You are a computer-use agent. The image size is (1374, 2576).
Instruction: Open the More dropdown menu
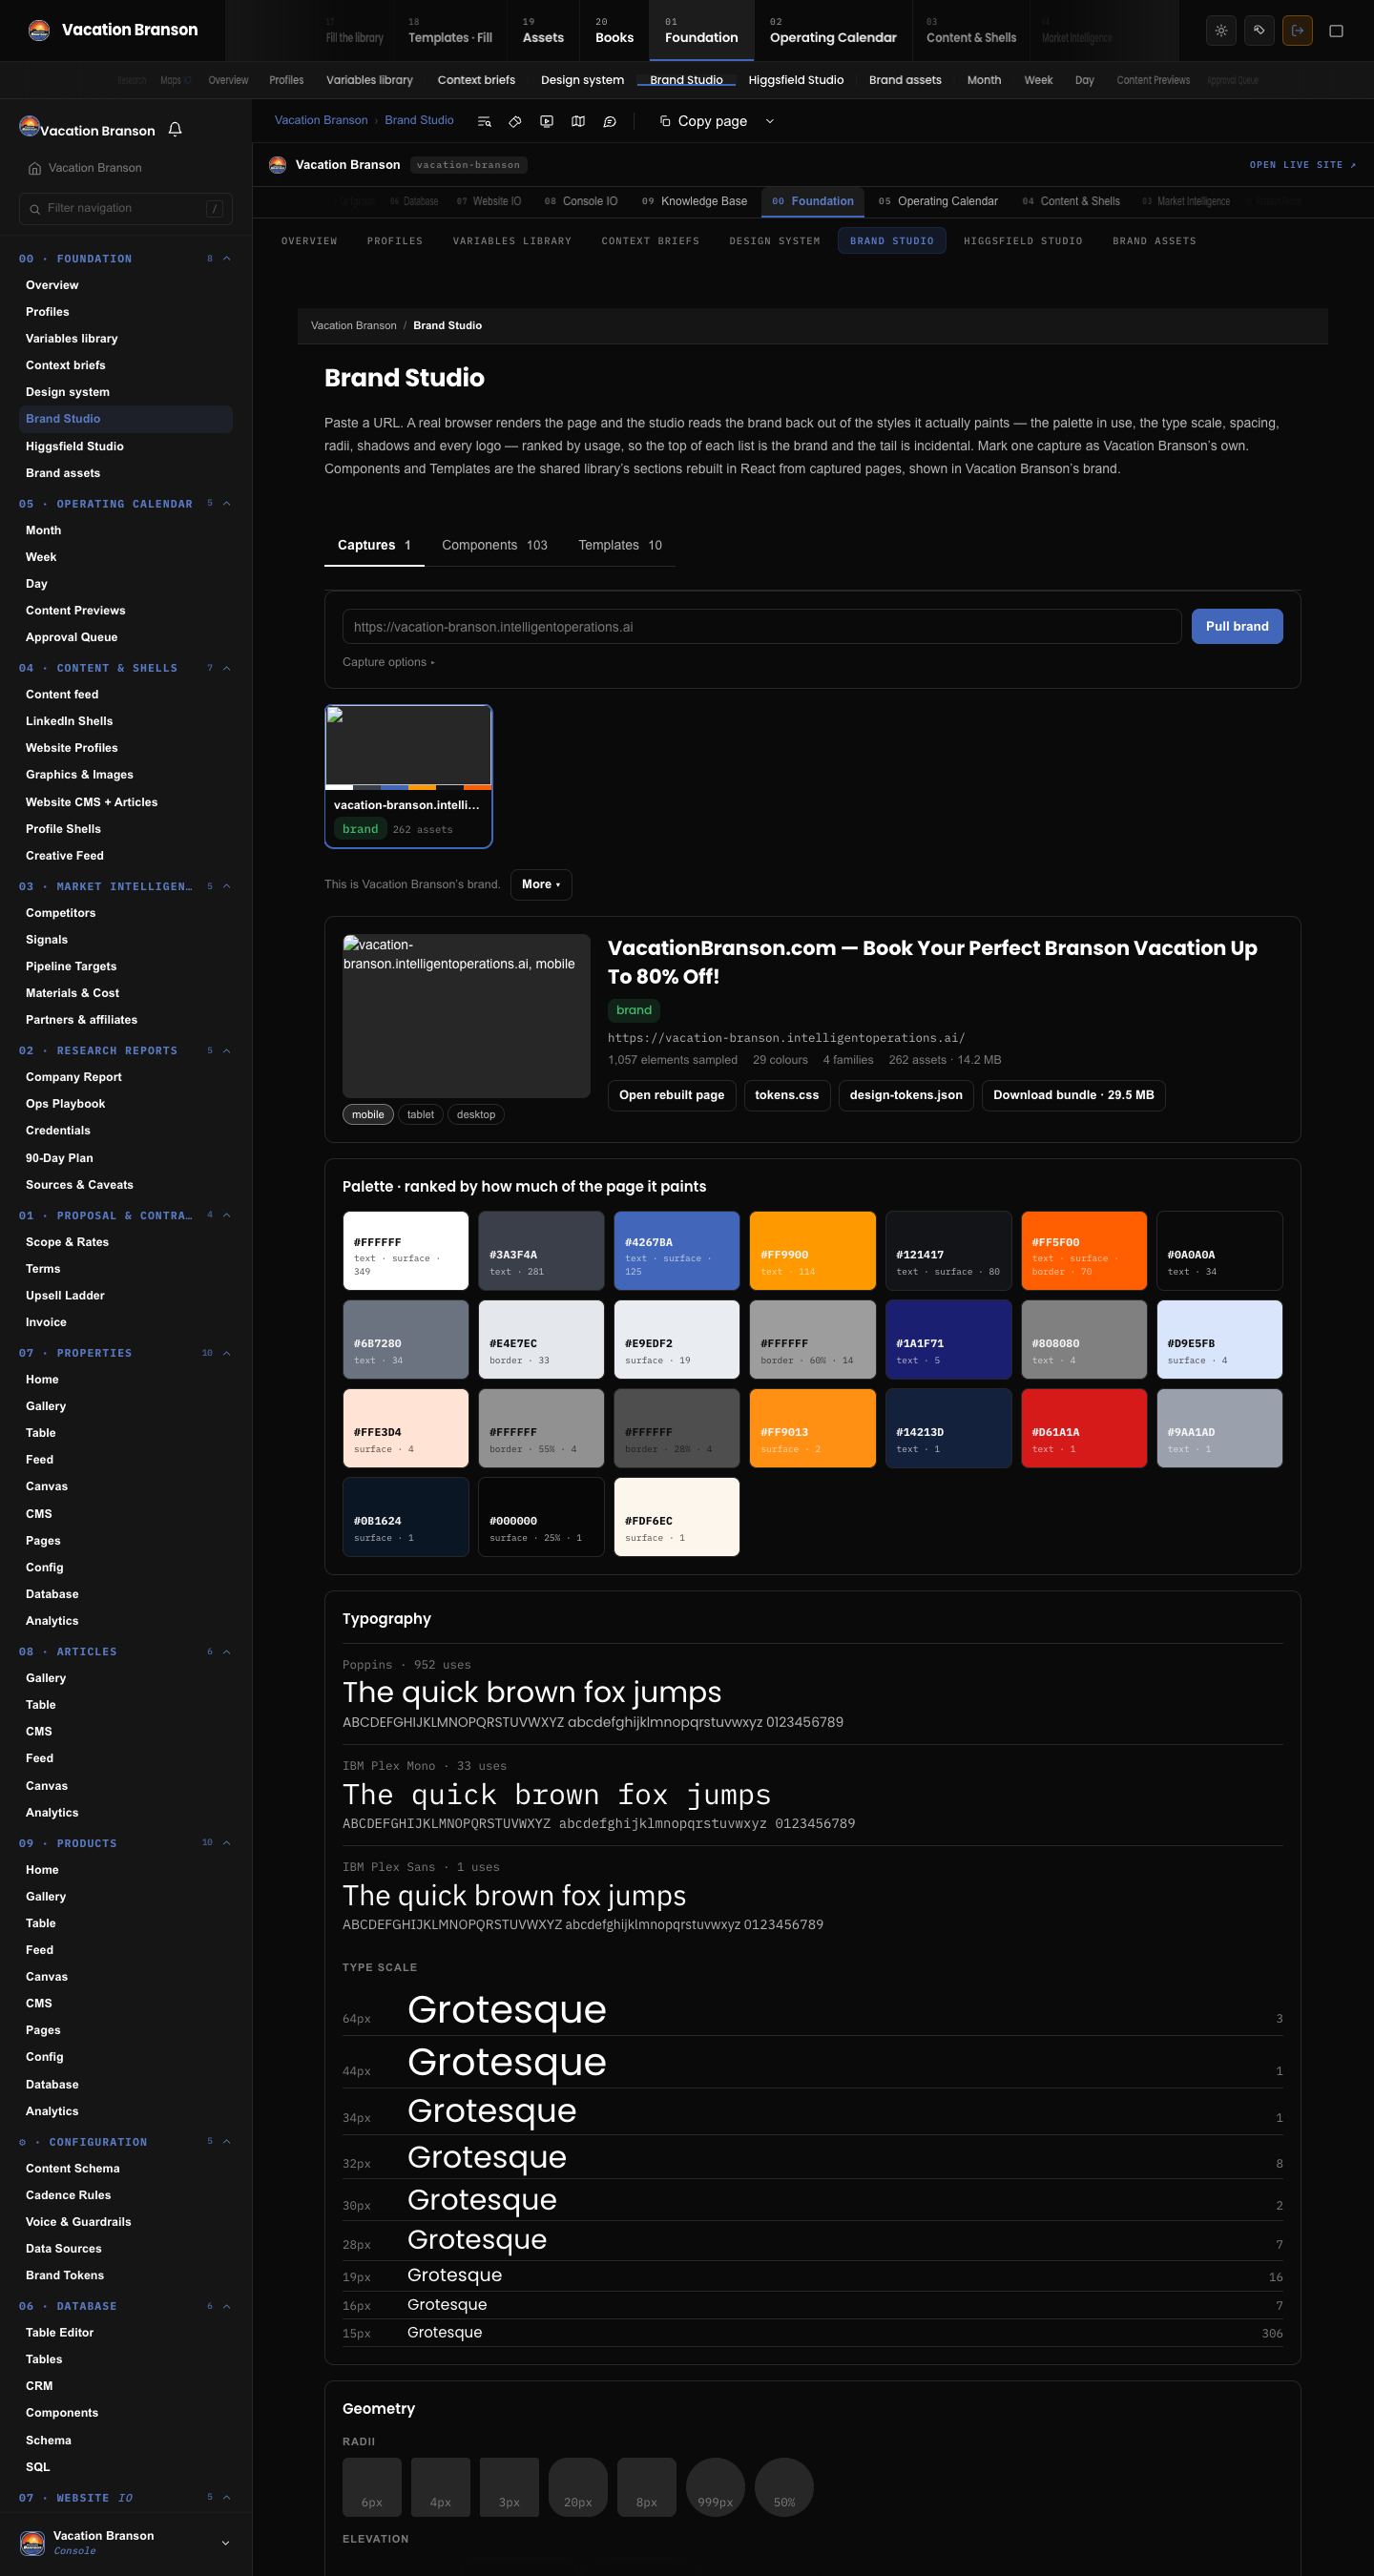[x=541, y=884]
